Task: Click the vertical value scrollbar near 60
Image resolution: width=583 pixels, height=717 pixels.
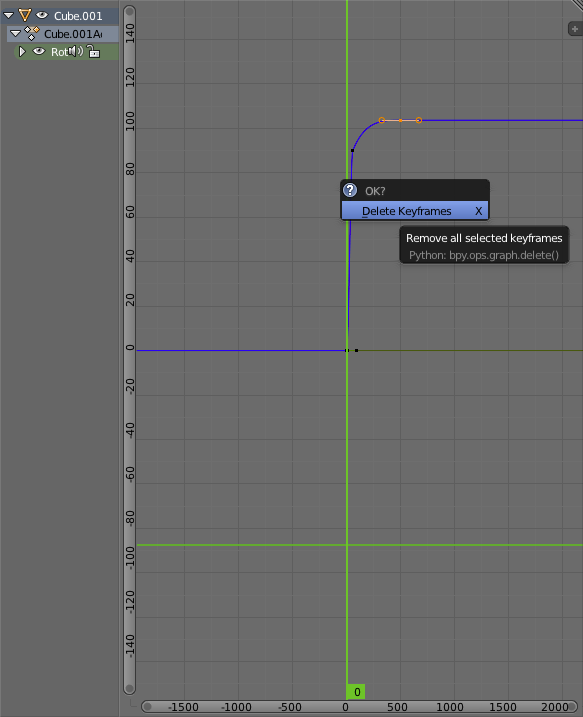Action: pyautogui.click(x=129, y=213)
